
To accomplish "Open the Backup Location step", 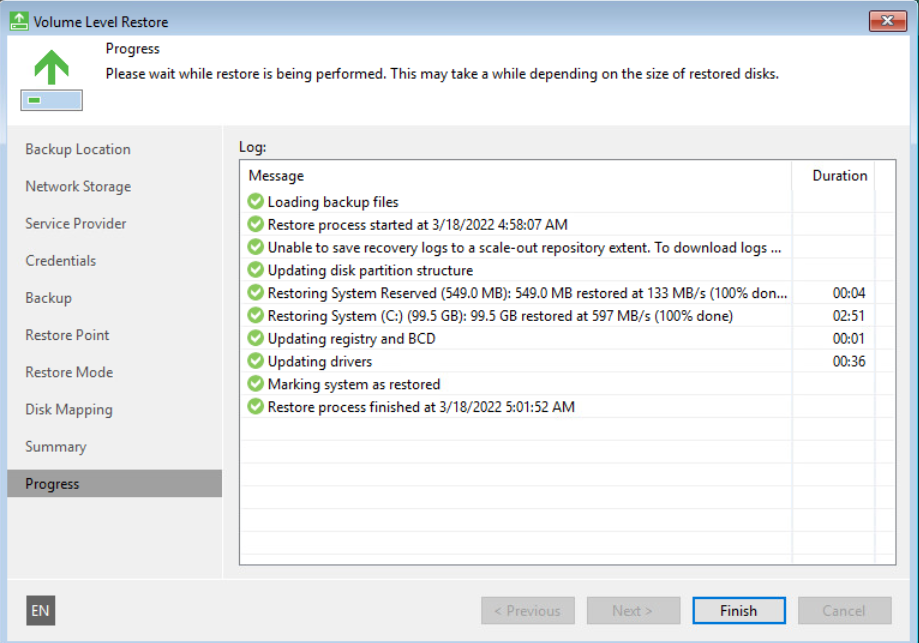I will tap(78, 149).
